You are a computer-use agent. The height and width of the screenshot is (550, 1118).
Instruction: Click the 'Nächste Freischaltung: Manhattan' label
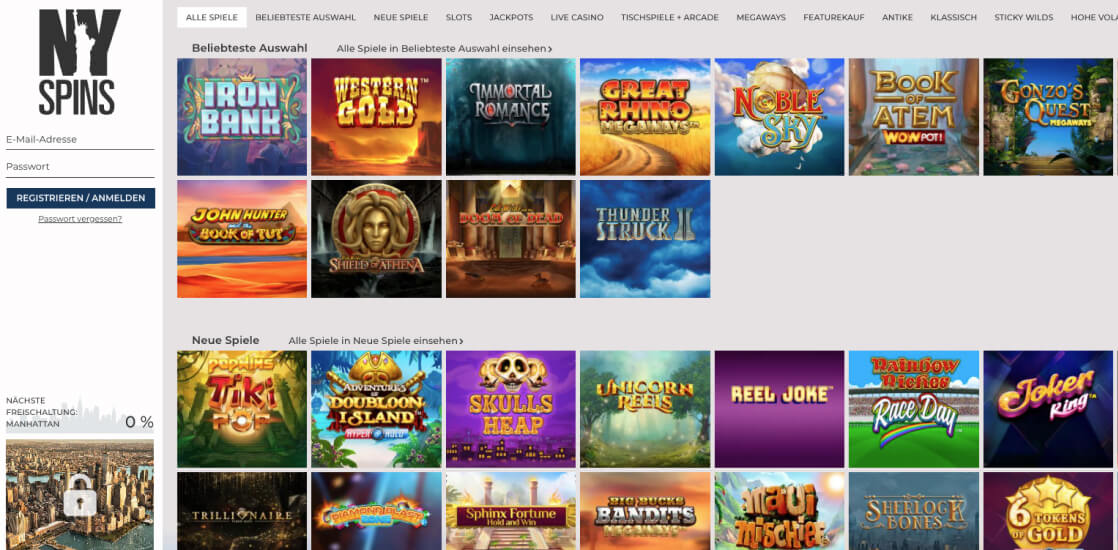(x=41, y=412)
